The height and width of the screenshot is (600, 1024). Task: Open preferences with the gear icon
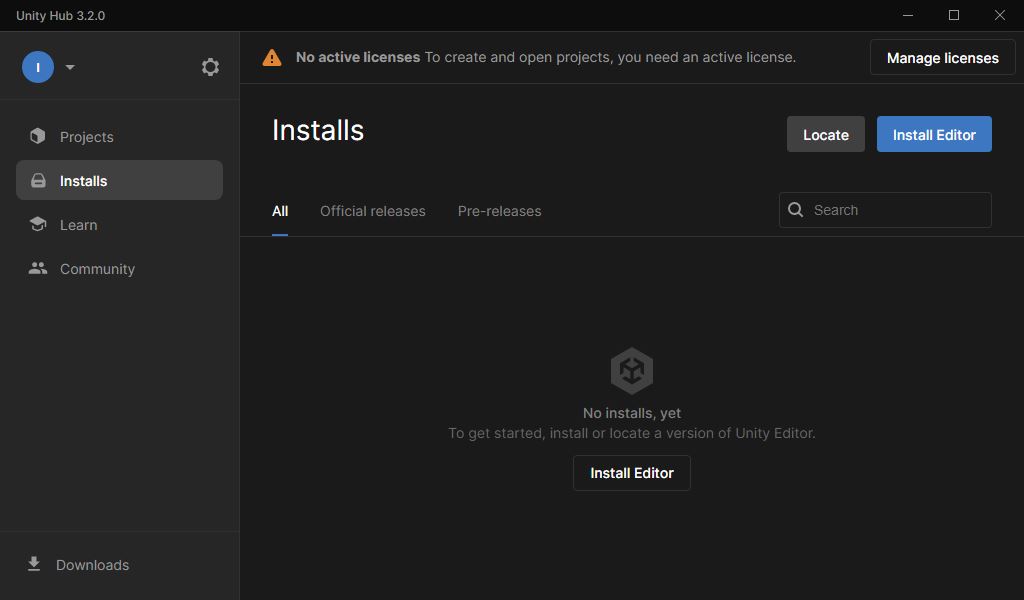210,67
